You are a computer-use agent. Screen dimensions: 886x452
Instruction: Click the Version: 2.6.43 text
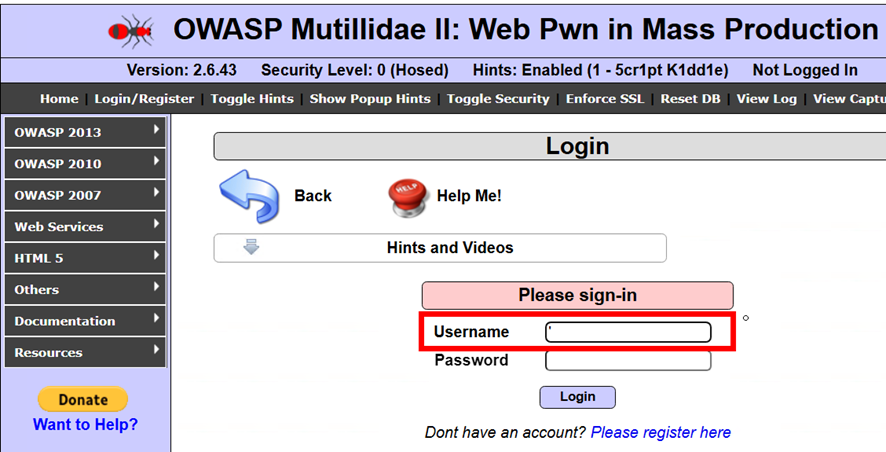coord(181,71)
